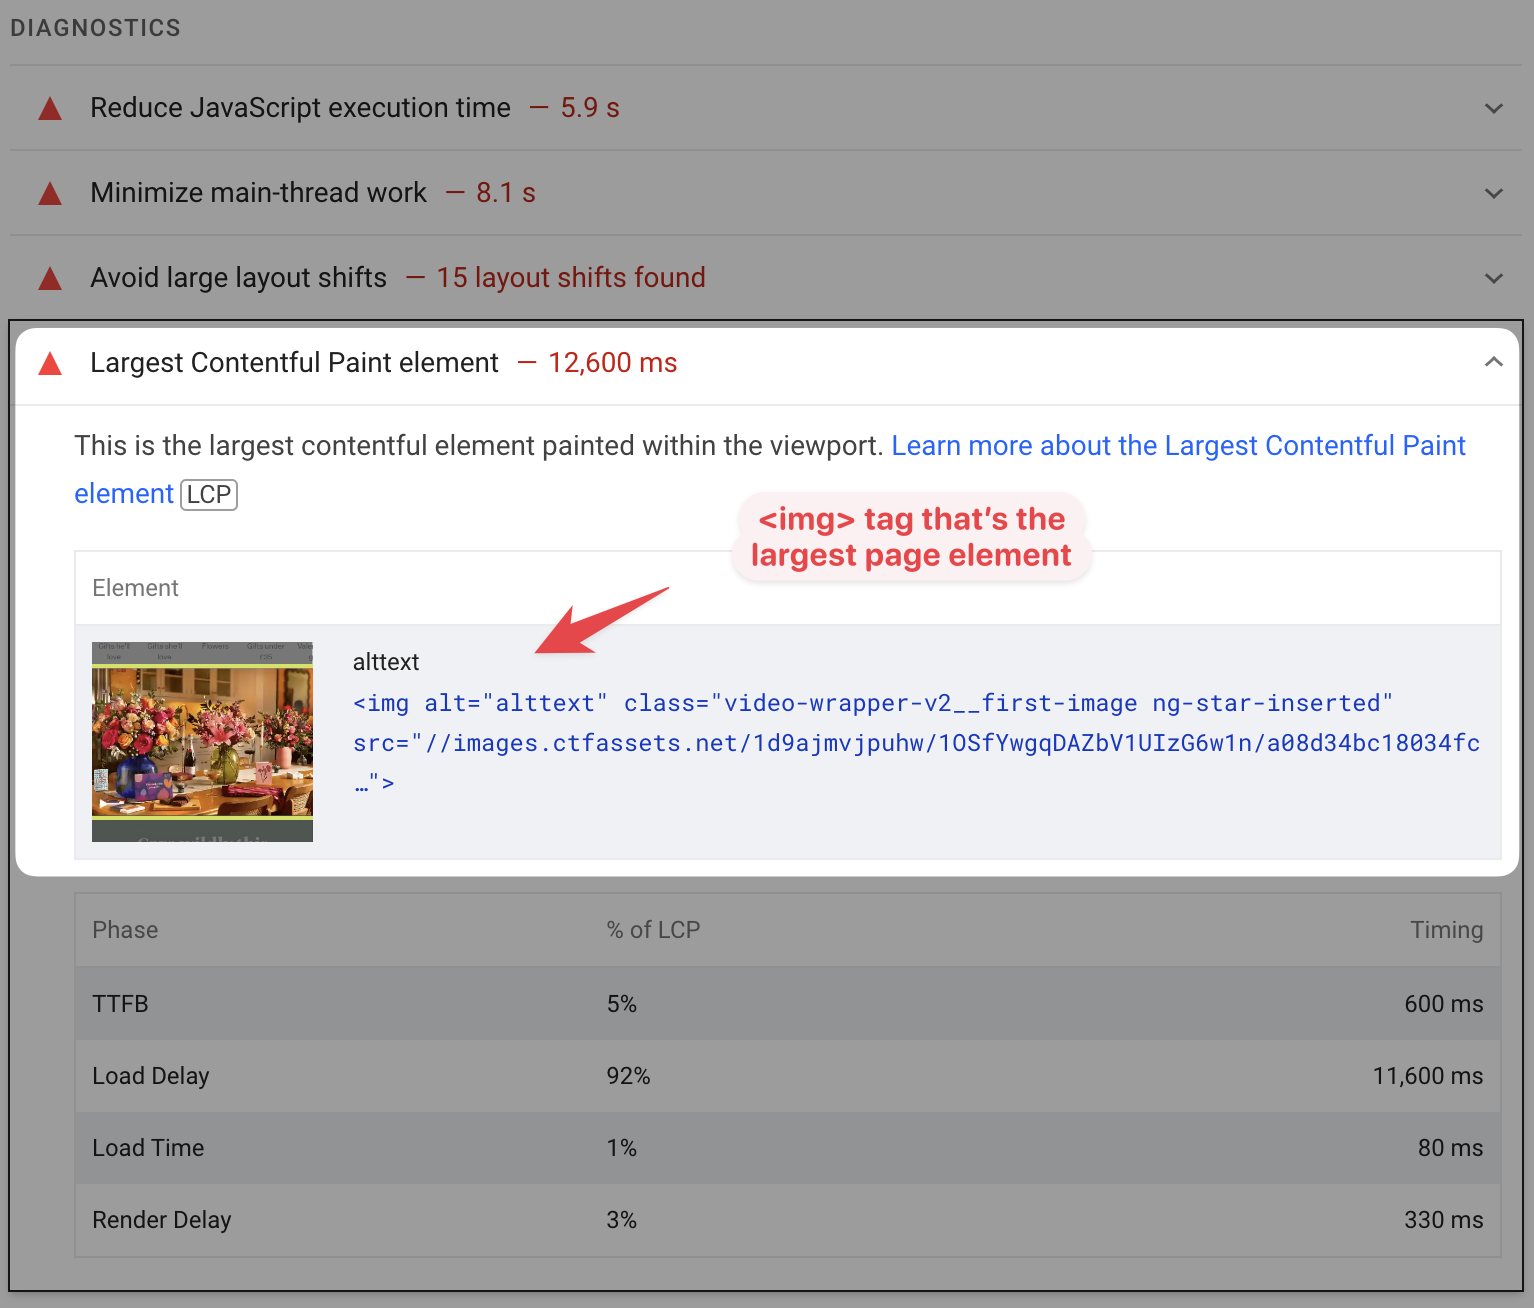Click the '11,600 ms' Load Delay timing
This screenshot has width=1534, height=1308.
click(1427, 1076)
